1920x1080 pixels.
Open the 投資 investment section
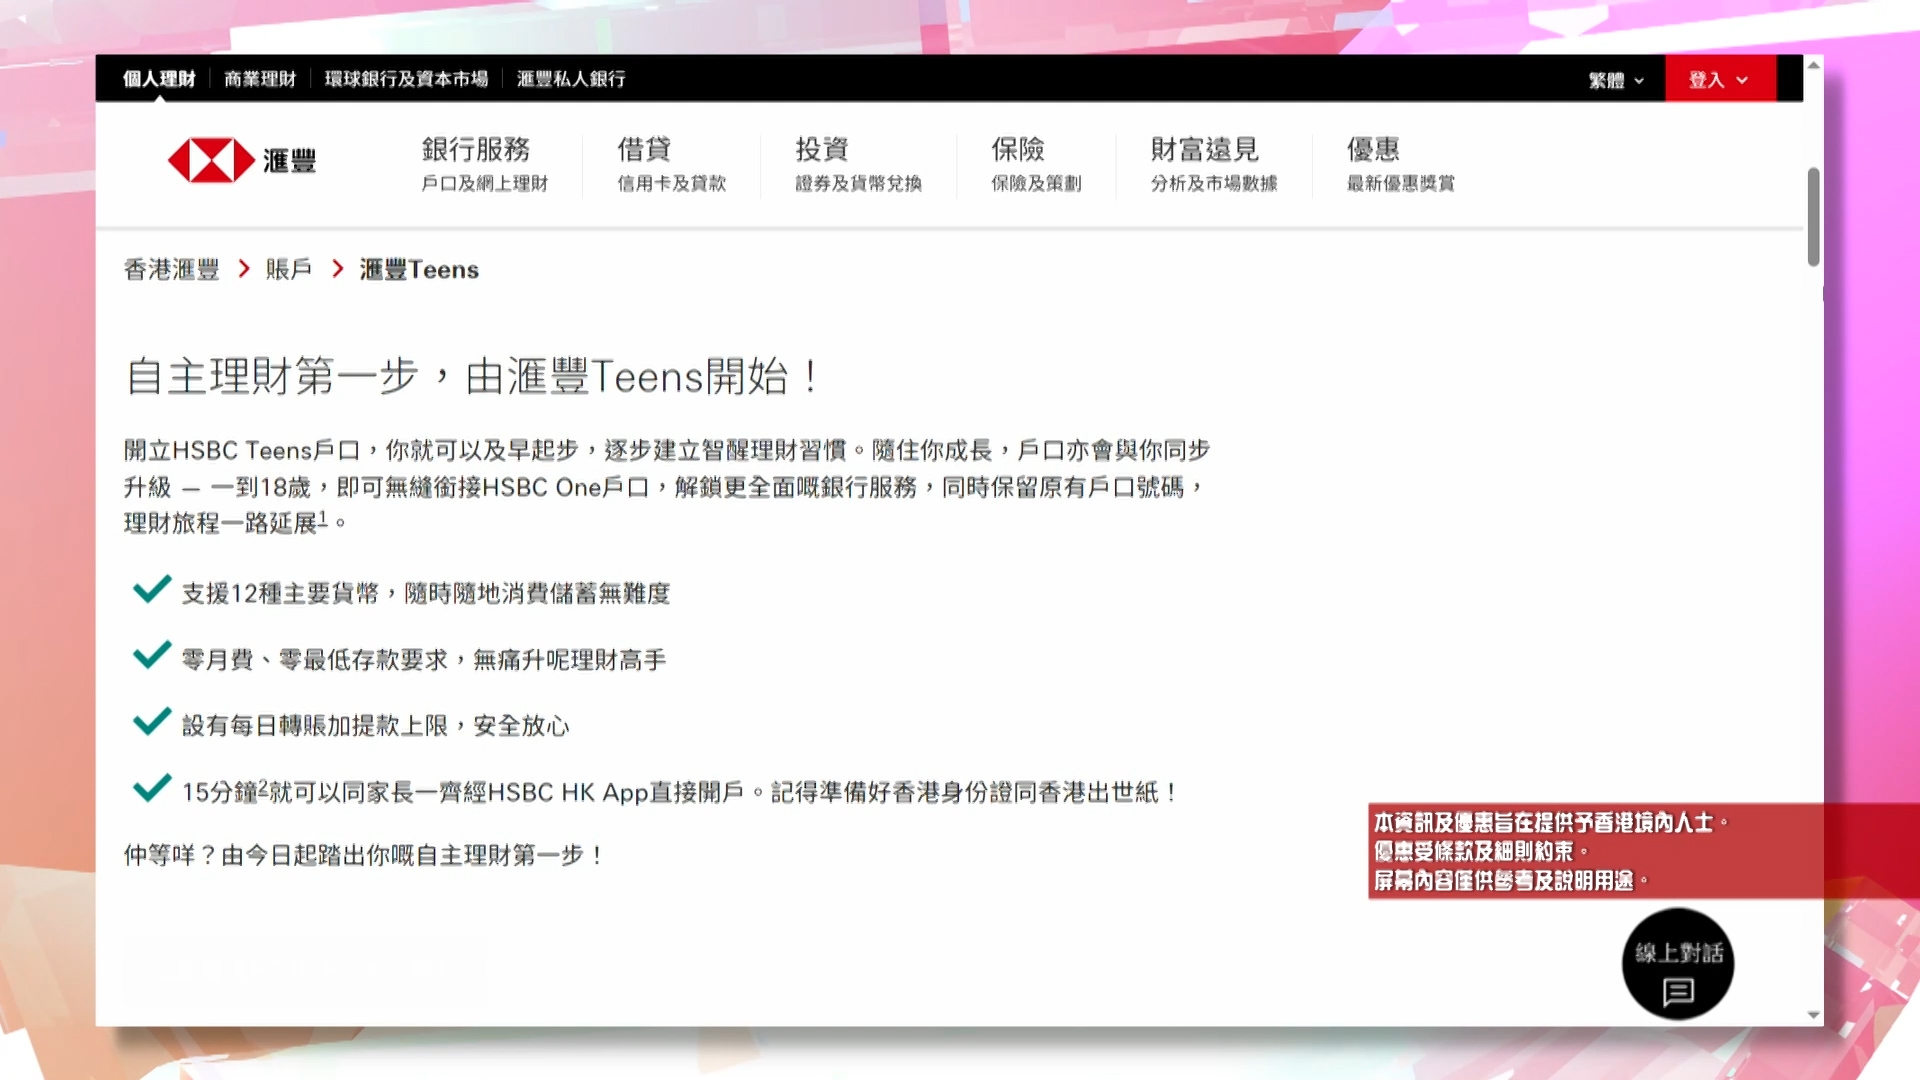[x=820, y=165]
